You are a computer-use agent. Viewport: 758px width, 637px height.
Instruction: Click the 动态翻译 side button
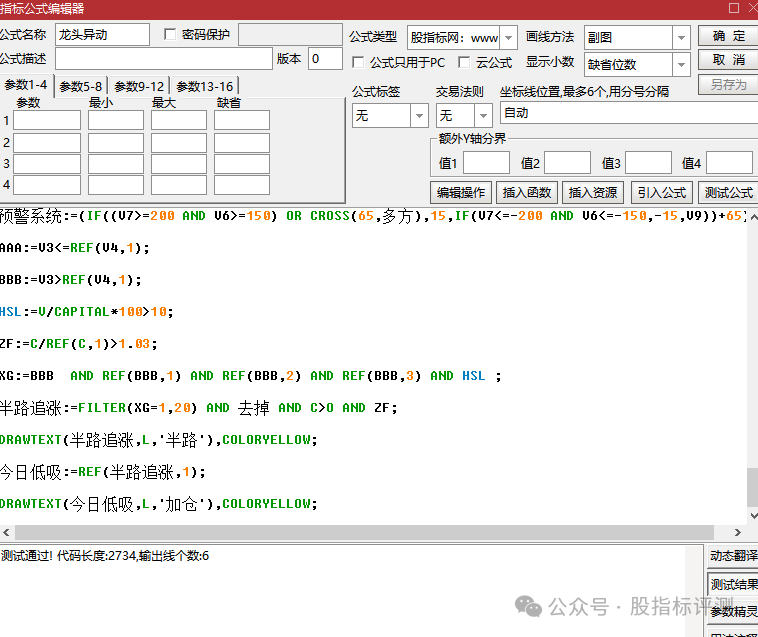pos(732,556)
